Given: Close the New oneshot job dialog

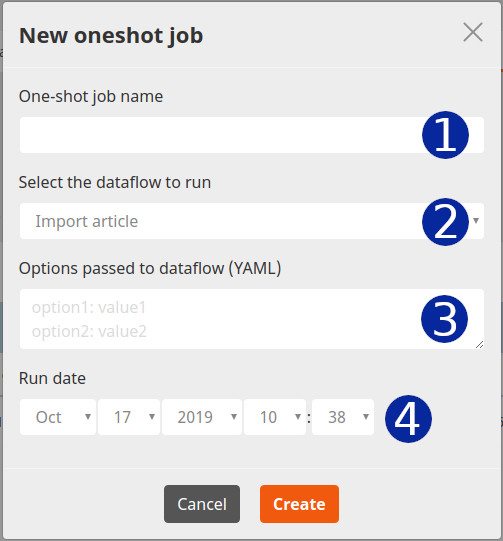Looking at the screenshot, I should 473,32.
